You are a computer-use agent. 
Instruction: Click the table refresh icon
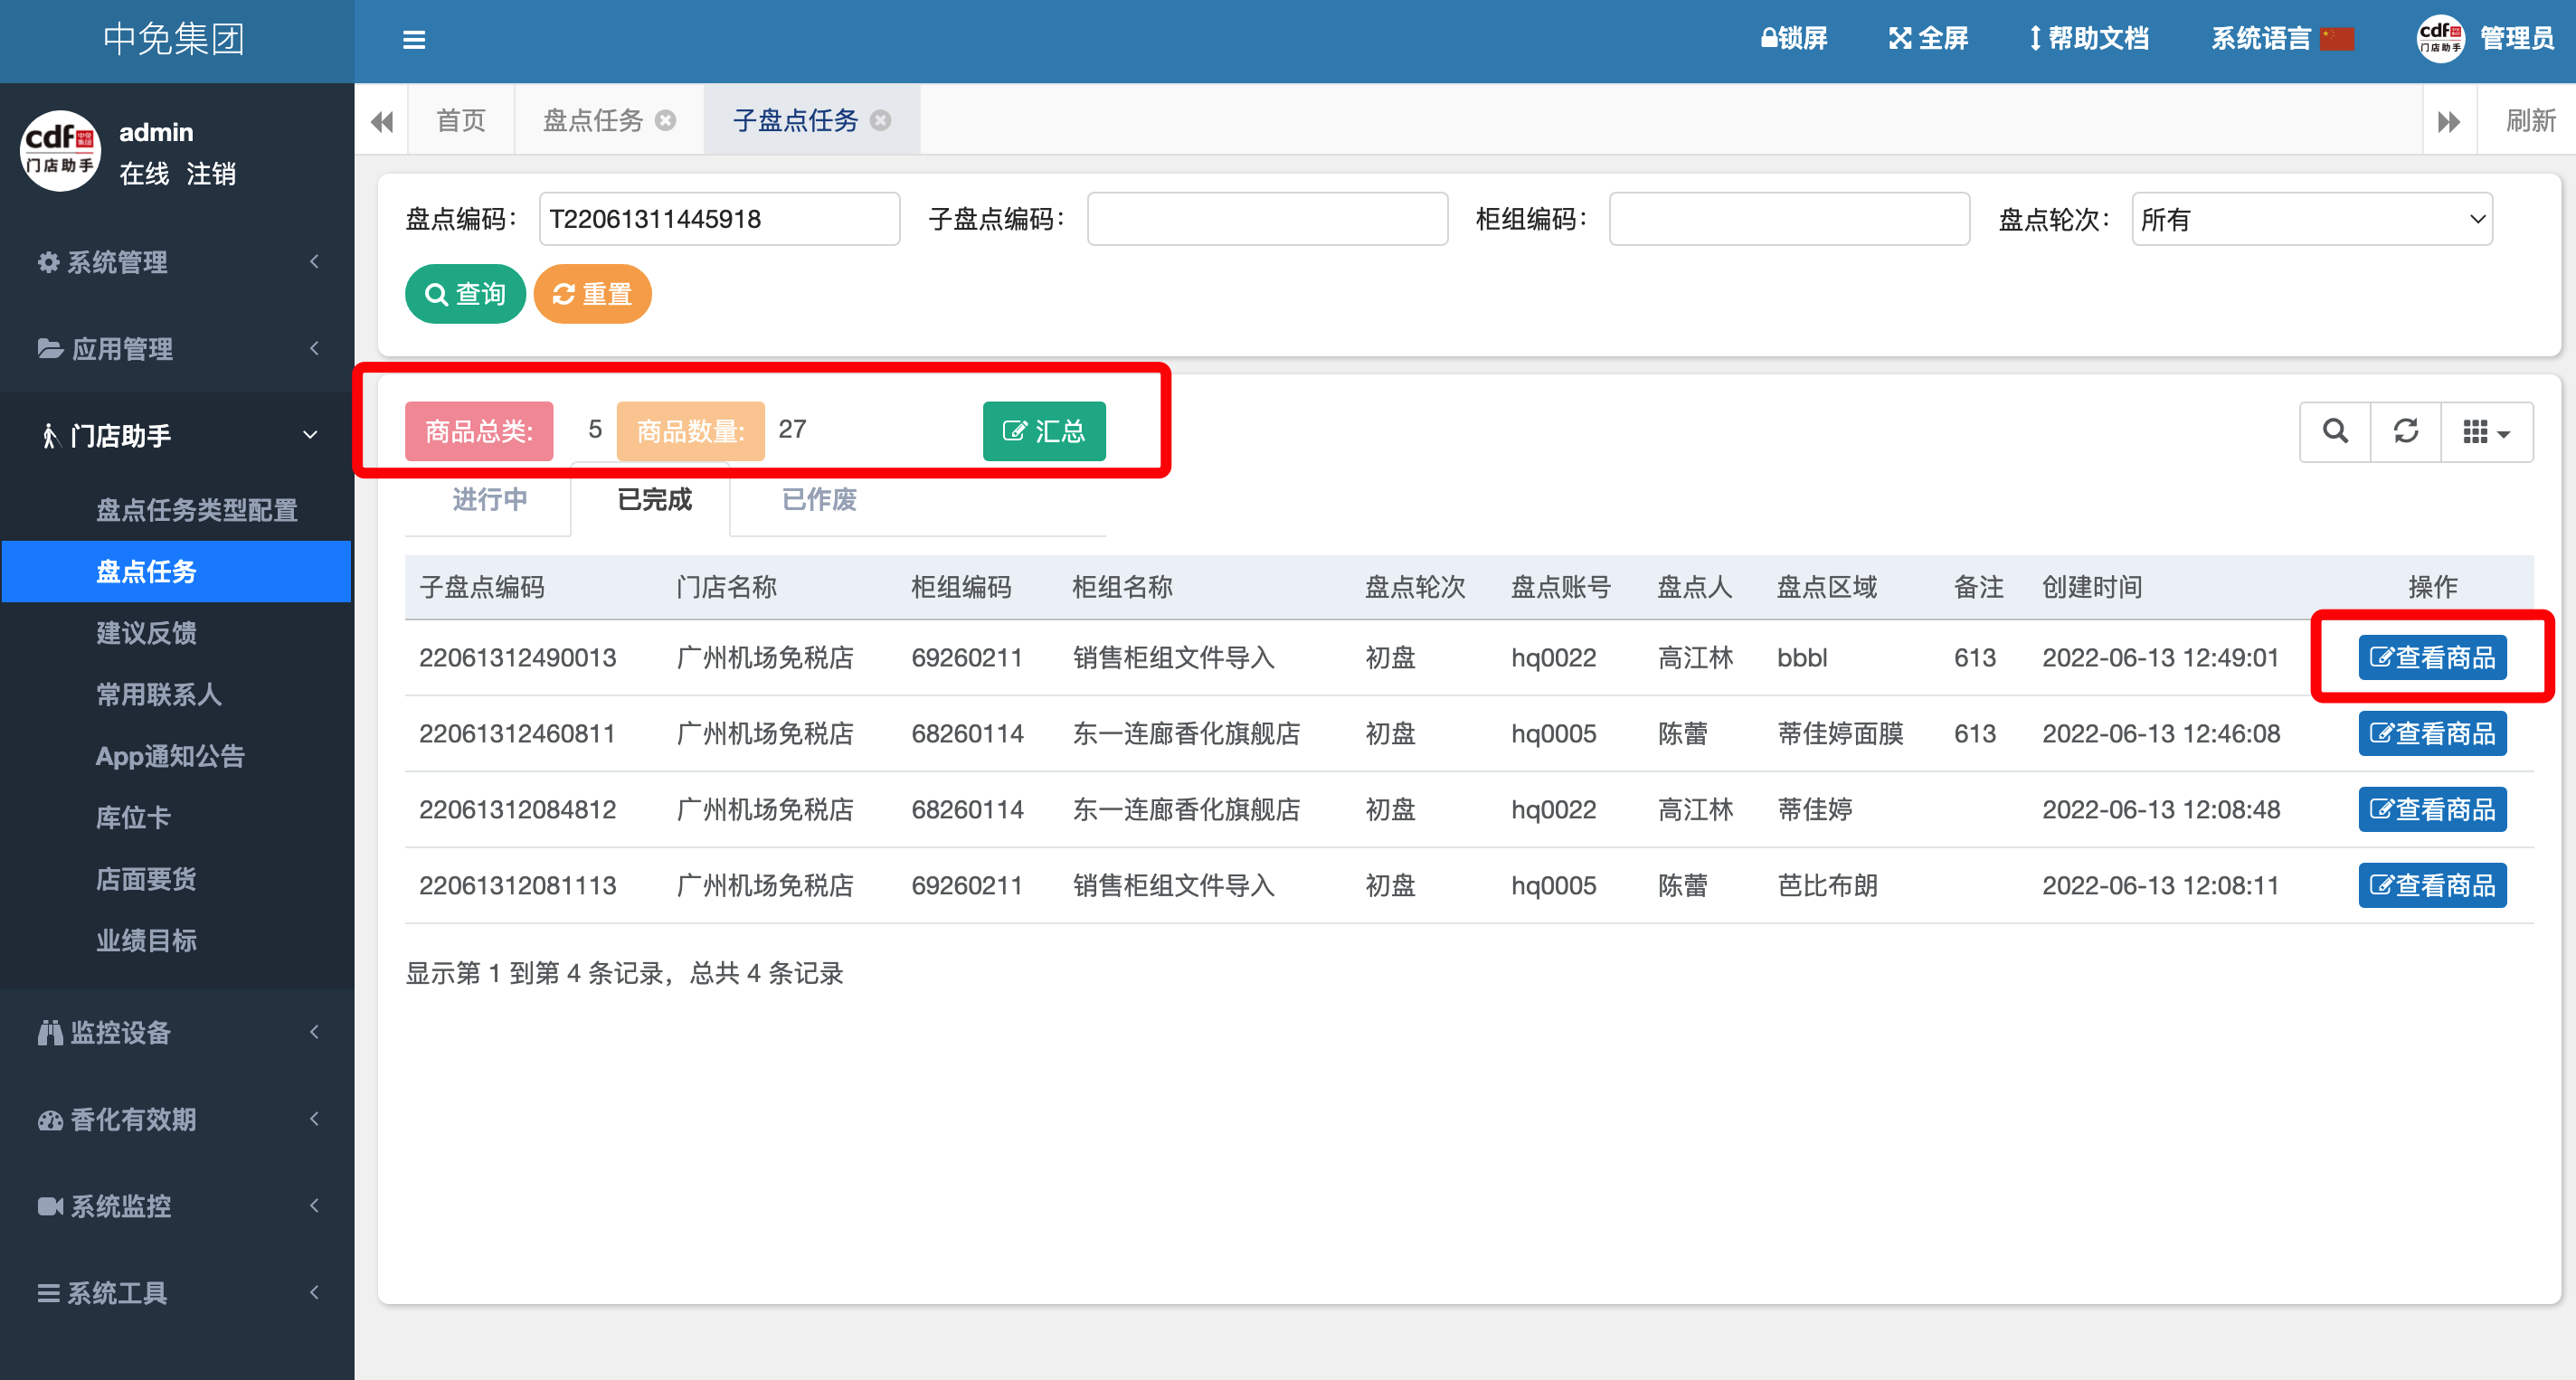(x=2405, y=431)
